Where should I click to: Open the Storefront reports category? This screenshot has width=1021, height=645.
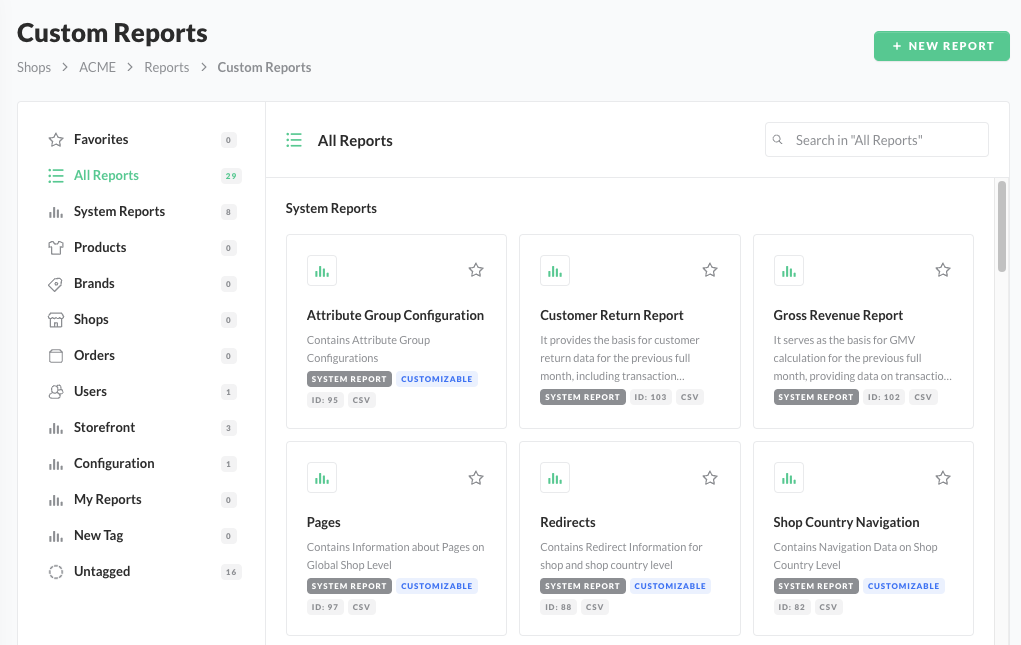[x=104, y=428]
